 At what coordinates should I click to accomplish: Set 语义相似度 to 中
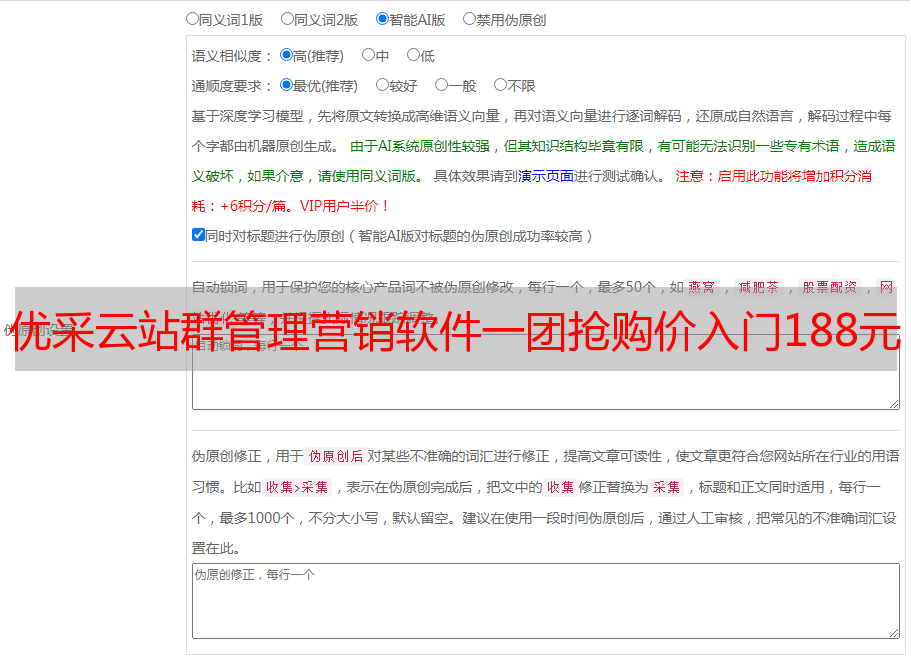[x=368, y=55]
